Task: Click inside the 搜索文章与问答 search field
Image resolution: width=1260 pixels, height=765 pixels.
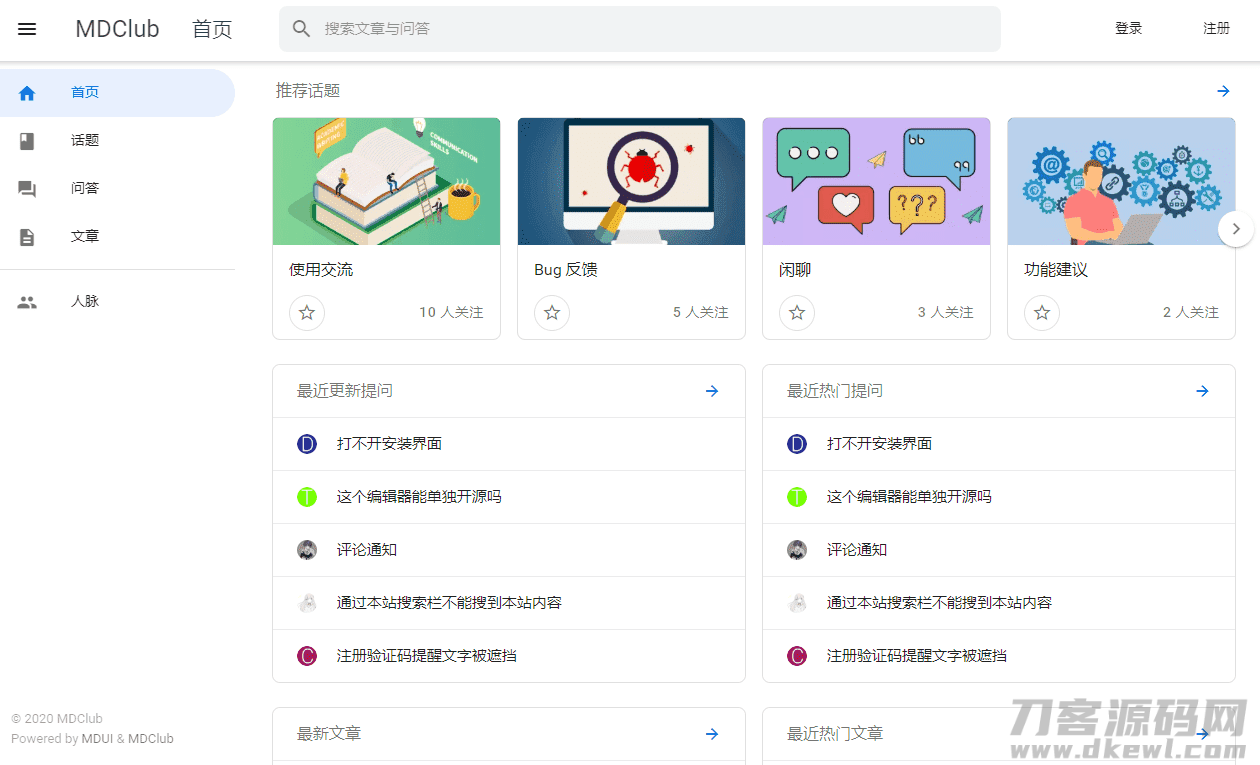Action: 640,28
